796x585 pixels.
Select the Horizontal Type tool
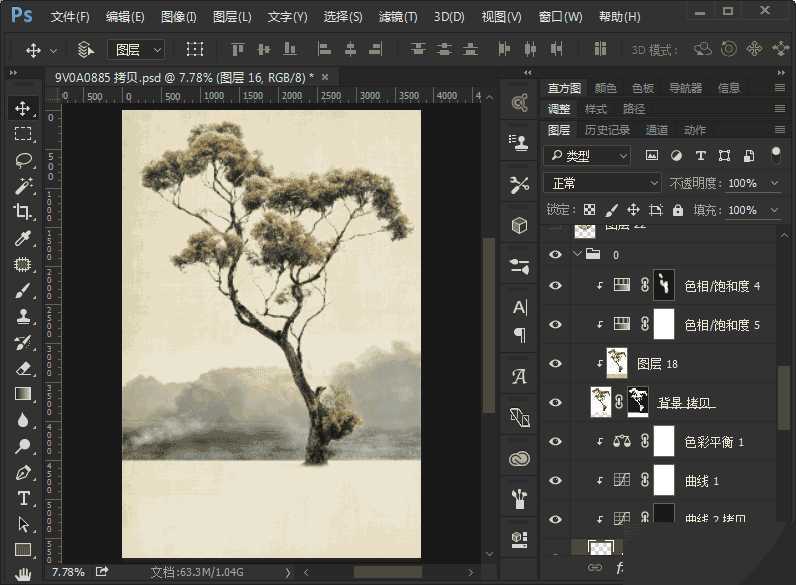(23, 498)
